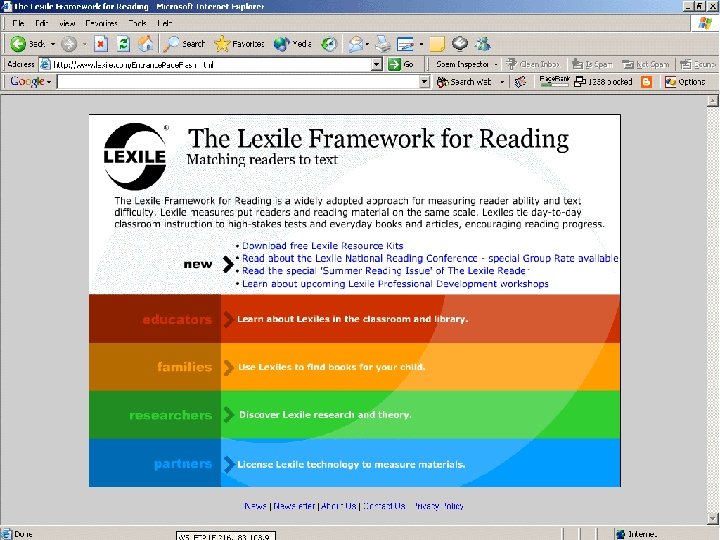The height and width of the screenshot is (540, 720).
Task: Select the blue partners section
Action: tap(354, 463)
